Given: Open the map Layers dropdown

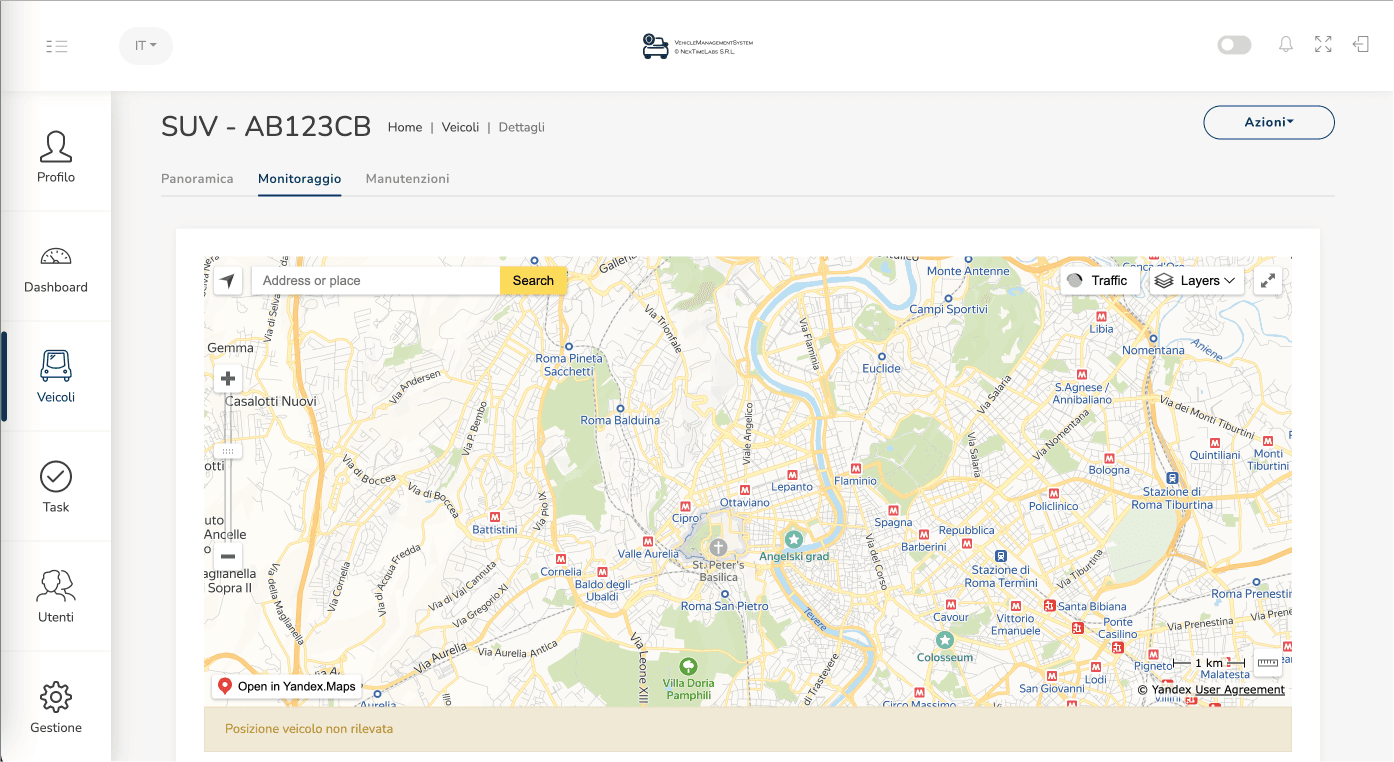Looking at the screenshot, I should click(1196, 281).
